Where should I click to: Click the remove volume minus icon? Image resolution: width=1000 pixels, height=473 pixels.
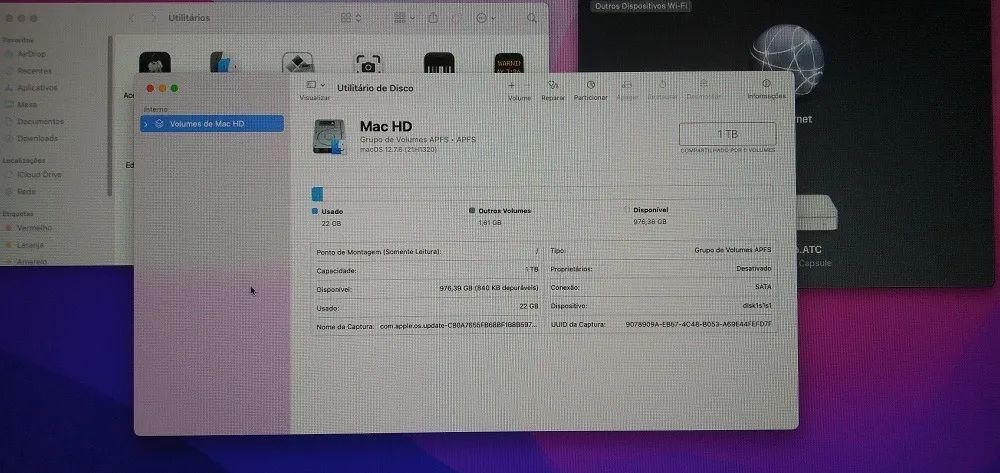[527, 85]
